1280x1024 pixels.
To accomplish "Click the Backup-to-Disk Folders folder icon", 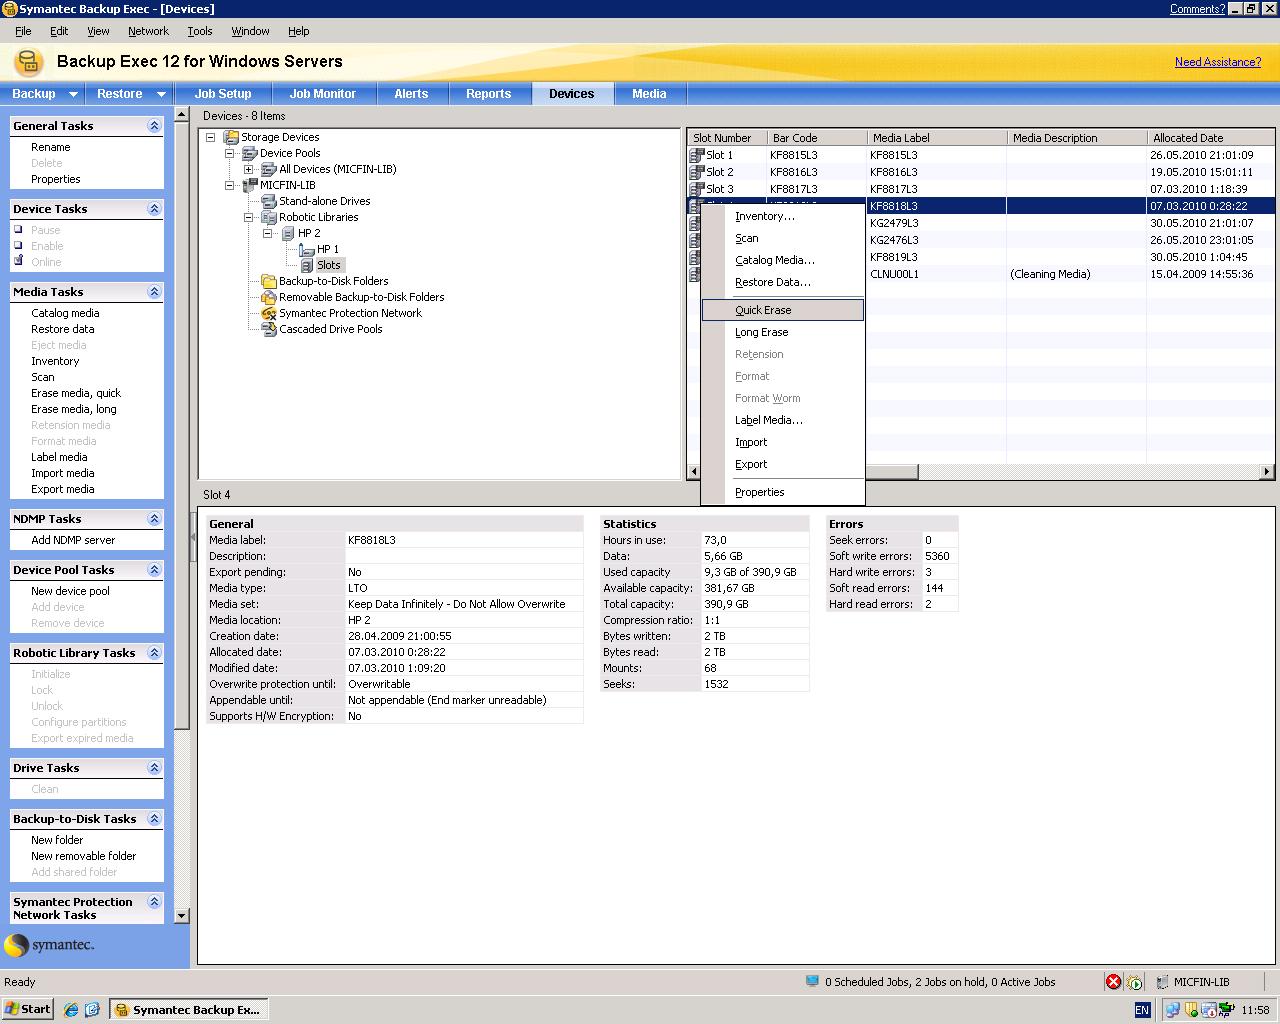I will [x=269, y=281].
